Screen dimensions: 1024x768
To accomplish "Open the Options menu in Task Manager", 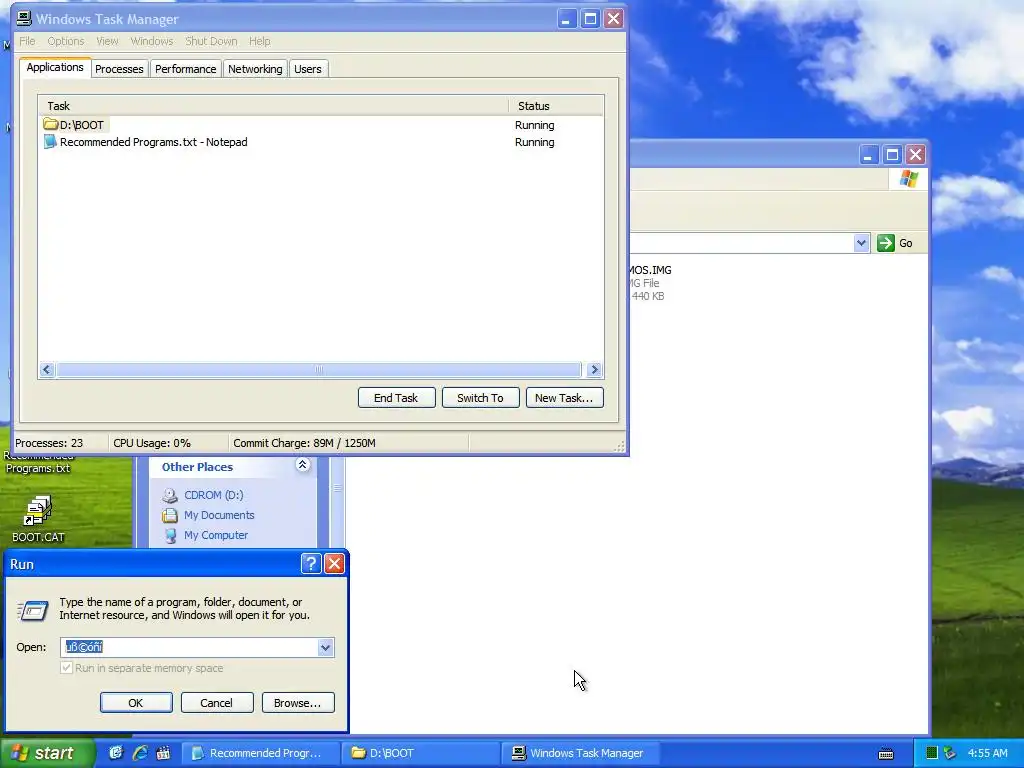I will click(65, 41).
